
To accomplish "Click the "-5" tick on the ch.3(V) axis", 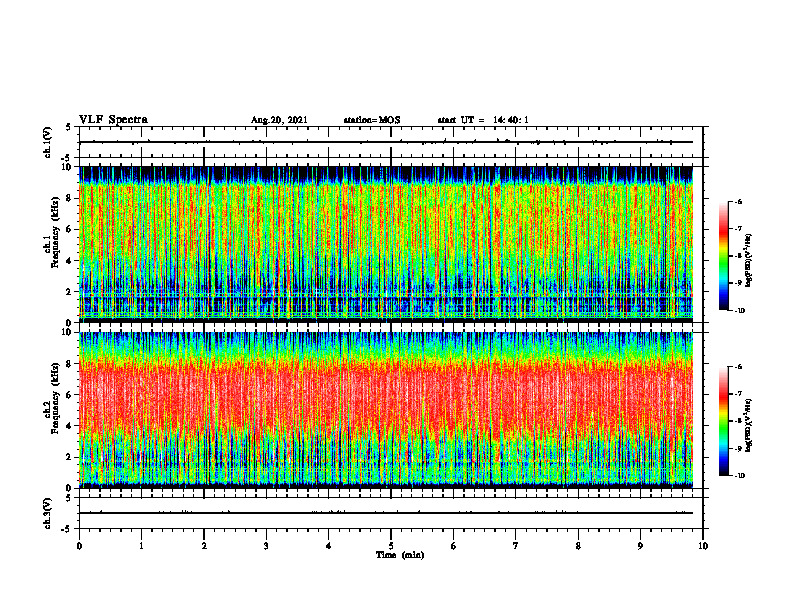I will pyautogui.click(x=66, y=529).
